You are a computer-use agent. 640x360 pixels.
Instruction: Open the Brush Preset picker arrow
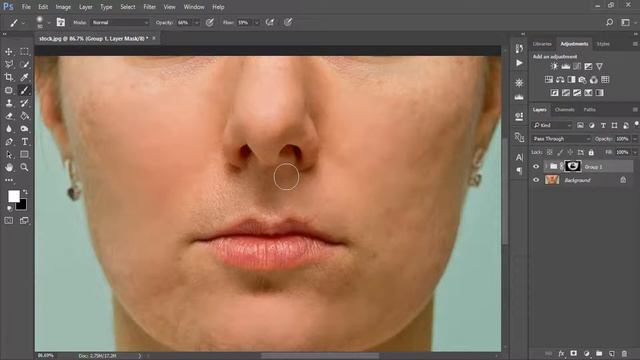pos(49,22)
